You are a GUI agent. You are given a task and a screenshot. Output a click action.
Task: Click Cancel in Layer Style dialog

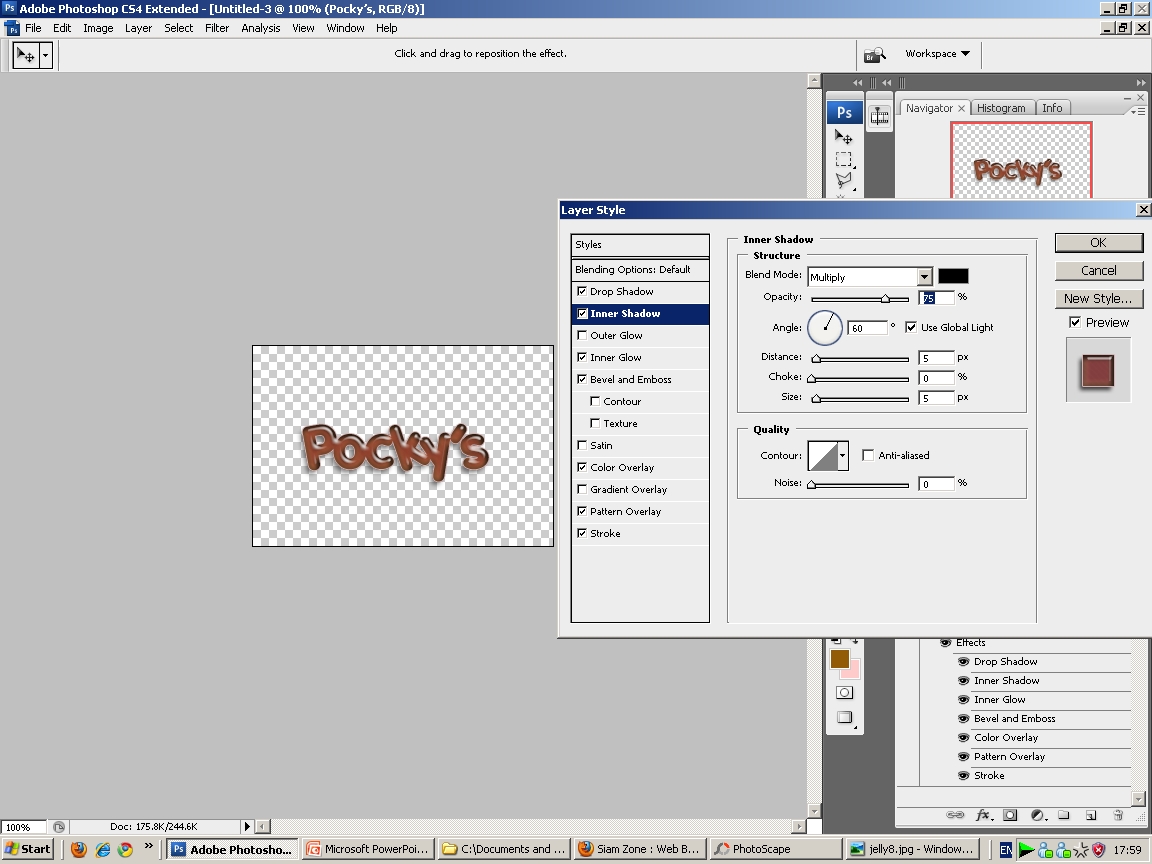1098,270
